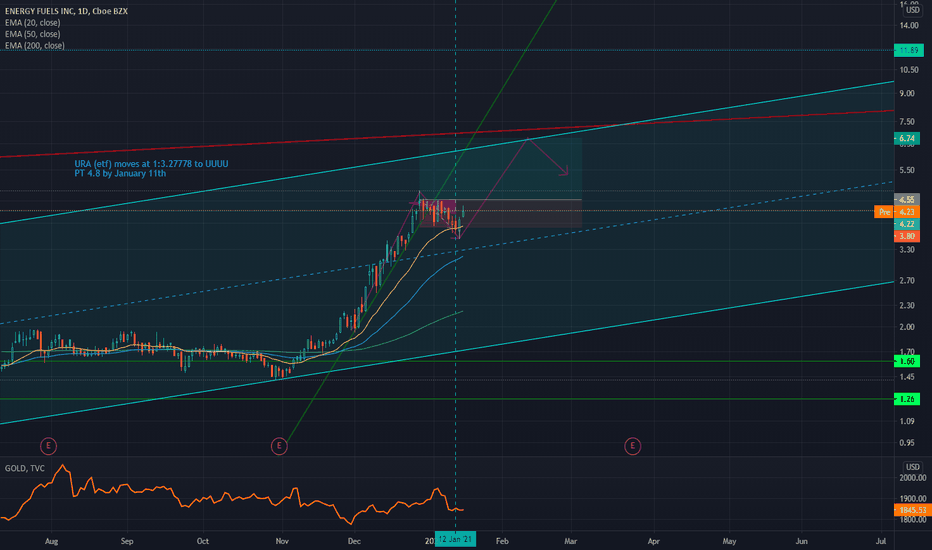Click the 9.00 value on the price axis
This screenshot has width=932, height=550.
[x=907, y=93]
